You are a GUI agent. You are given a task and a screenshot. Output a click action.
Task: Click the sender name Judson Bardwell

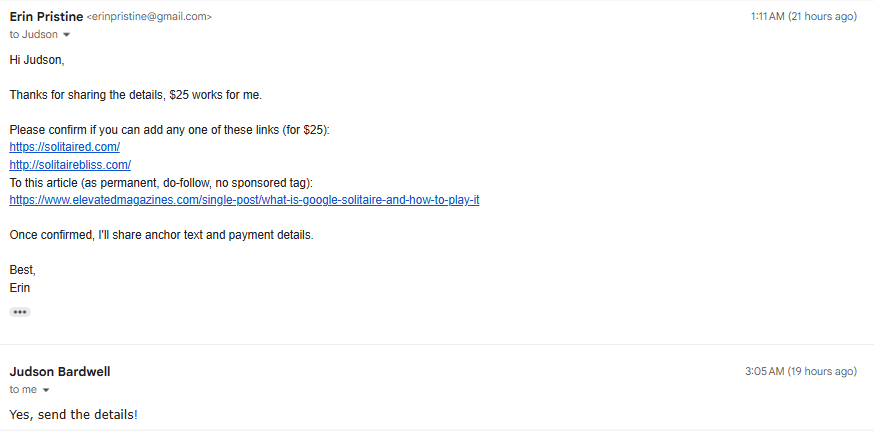pos(60,372)
